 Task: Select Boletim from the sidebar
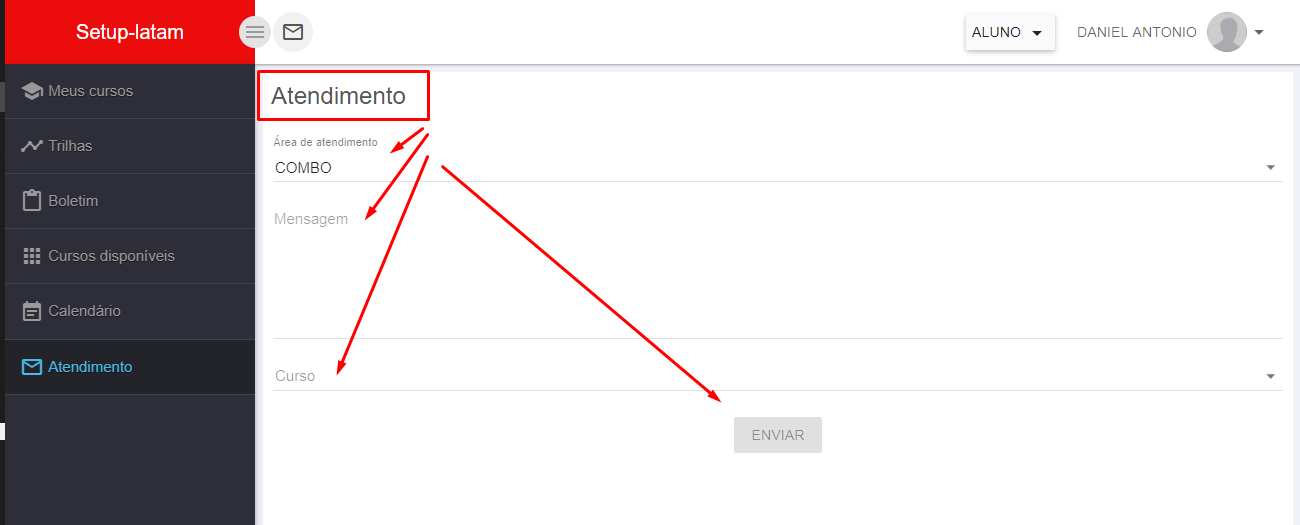pyautogui.click(x=130, y=201)
